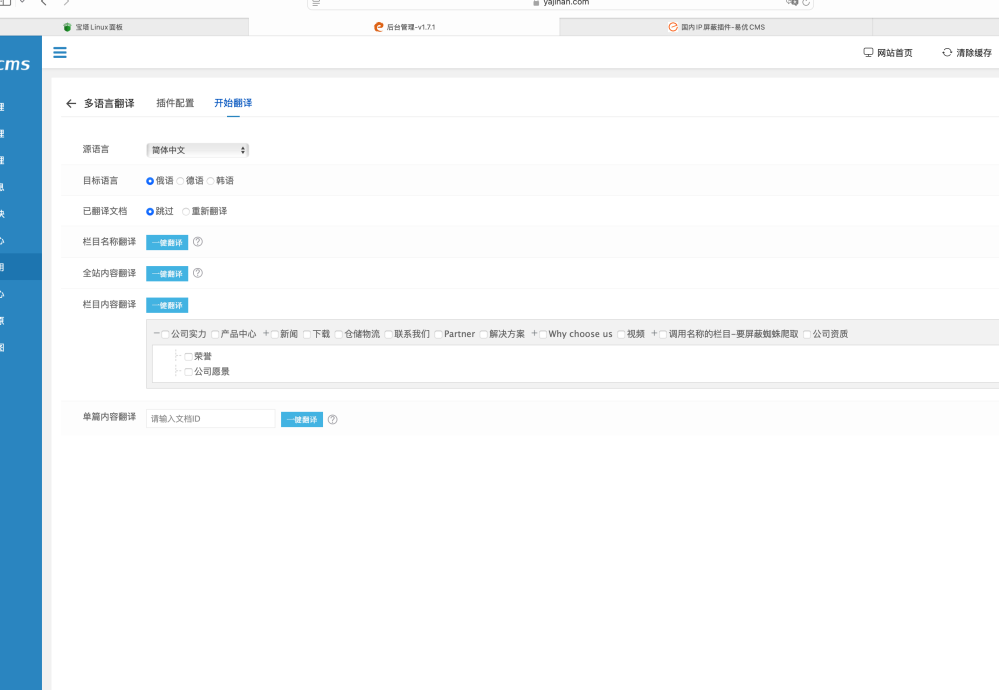
Task: Click the 请输入文档ID input field
Action: click(211, 419)
